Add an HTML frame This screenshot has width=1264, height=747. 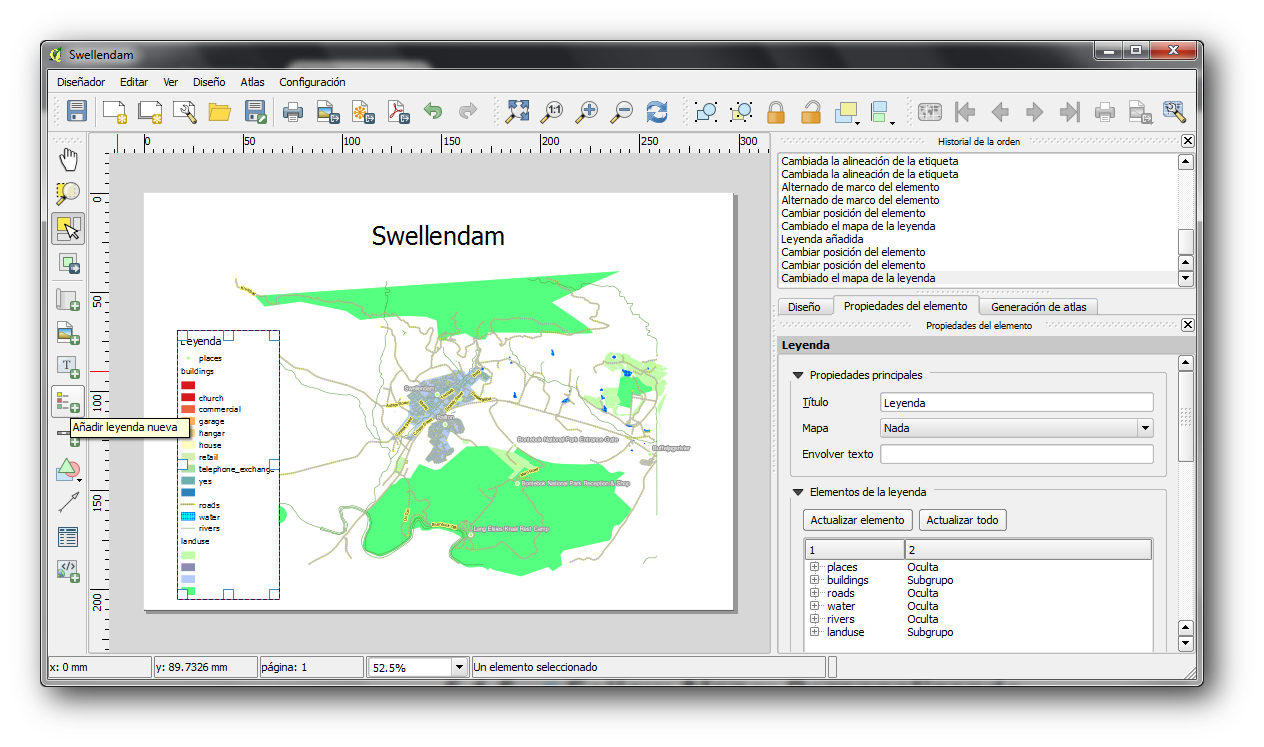pos(68,571)
